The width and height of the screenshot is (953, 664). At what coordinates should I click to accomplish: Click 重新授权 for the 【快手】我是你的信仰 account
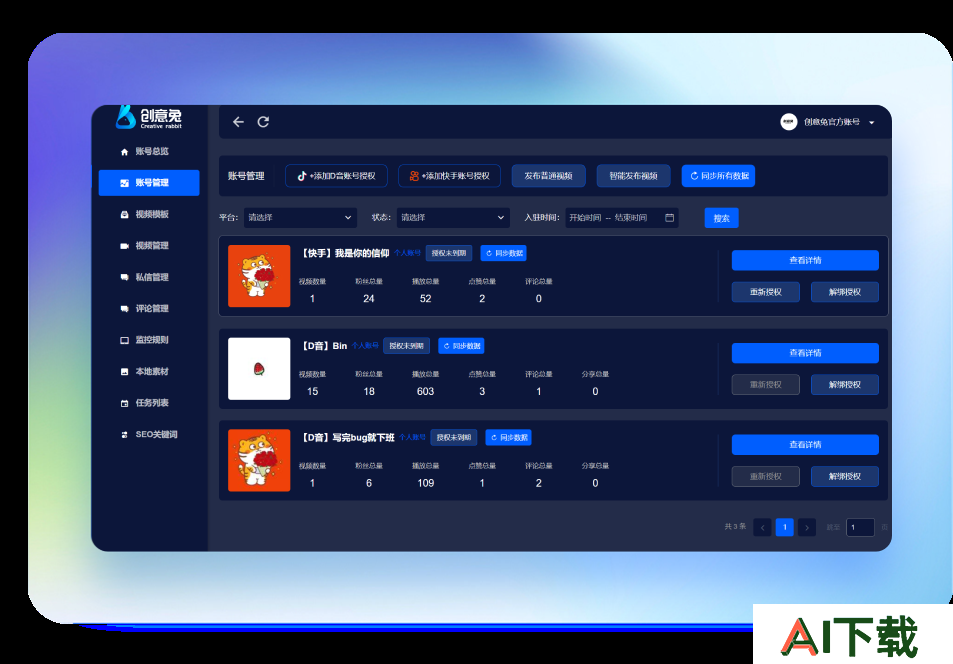tap(765, 292)
